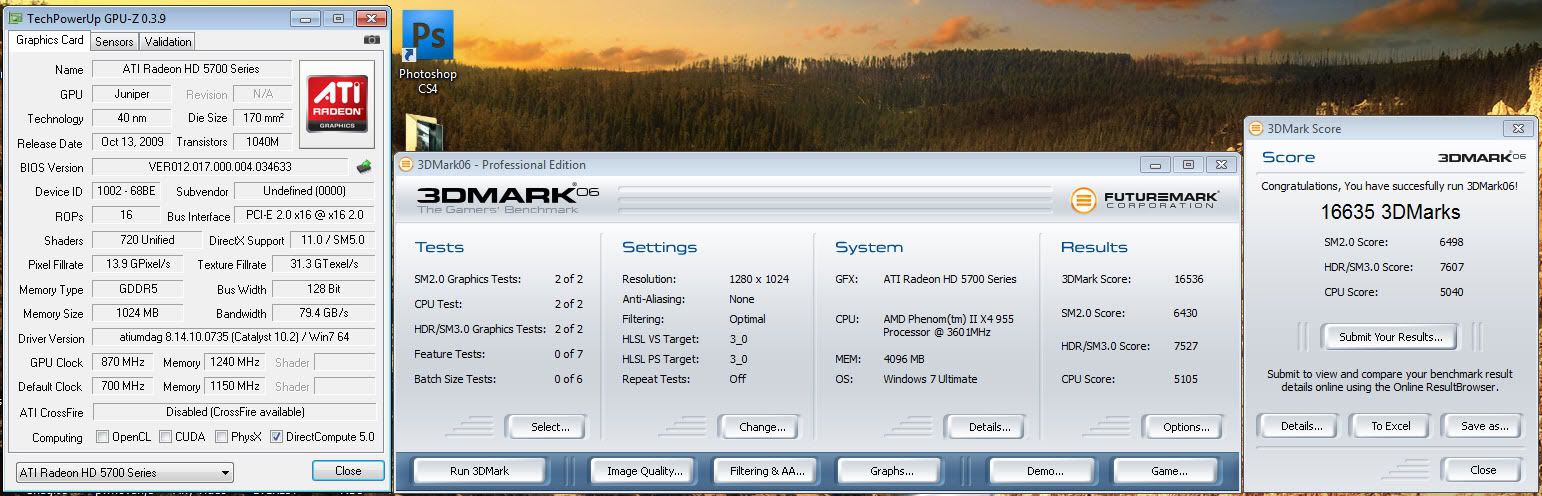Uncheck the DirectCompute 5.0 checkbox
1542x496 pixels.
pos(276,437)
